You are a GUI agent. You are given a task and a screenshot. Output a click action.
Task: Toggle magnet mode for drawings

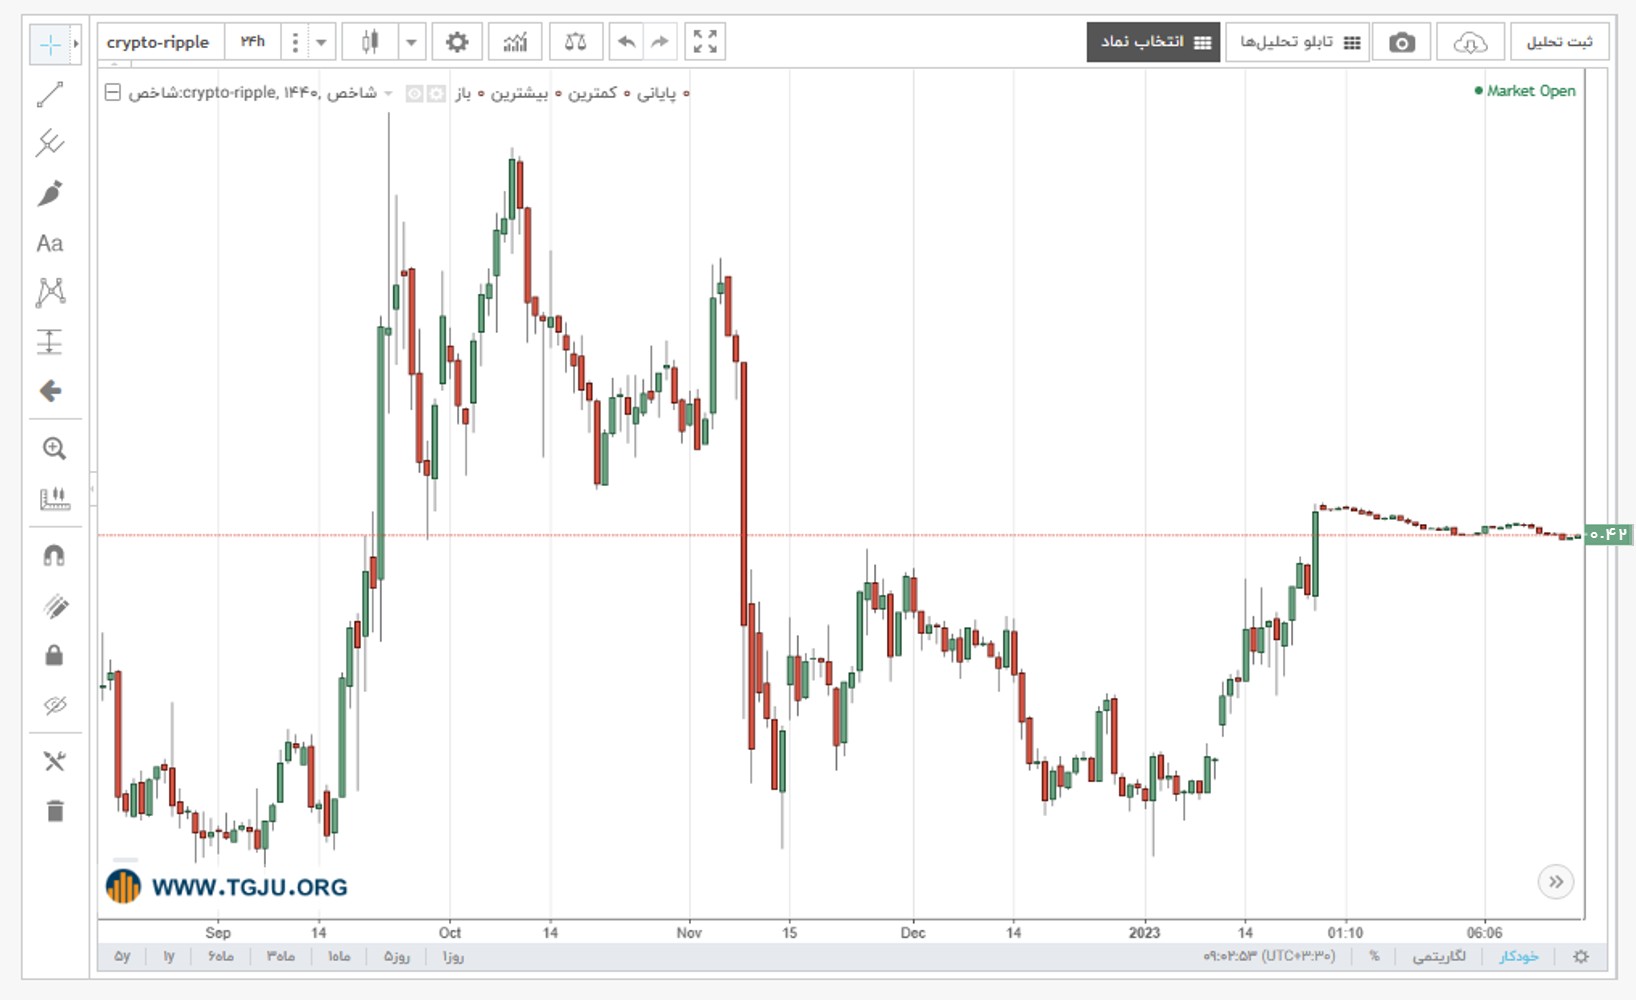click(54, 555)
